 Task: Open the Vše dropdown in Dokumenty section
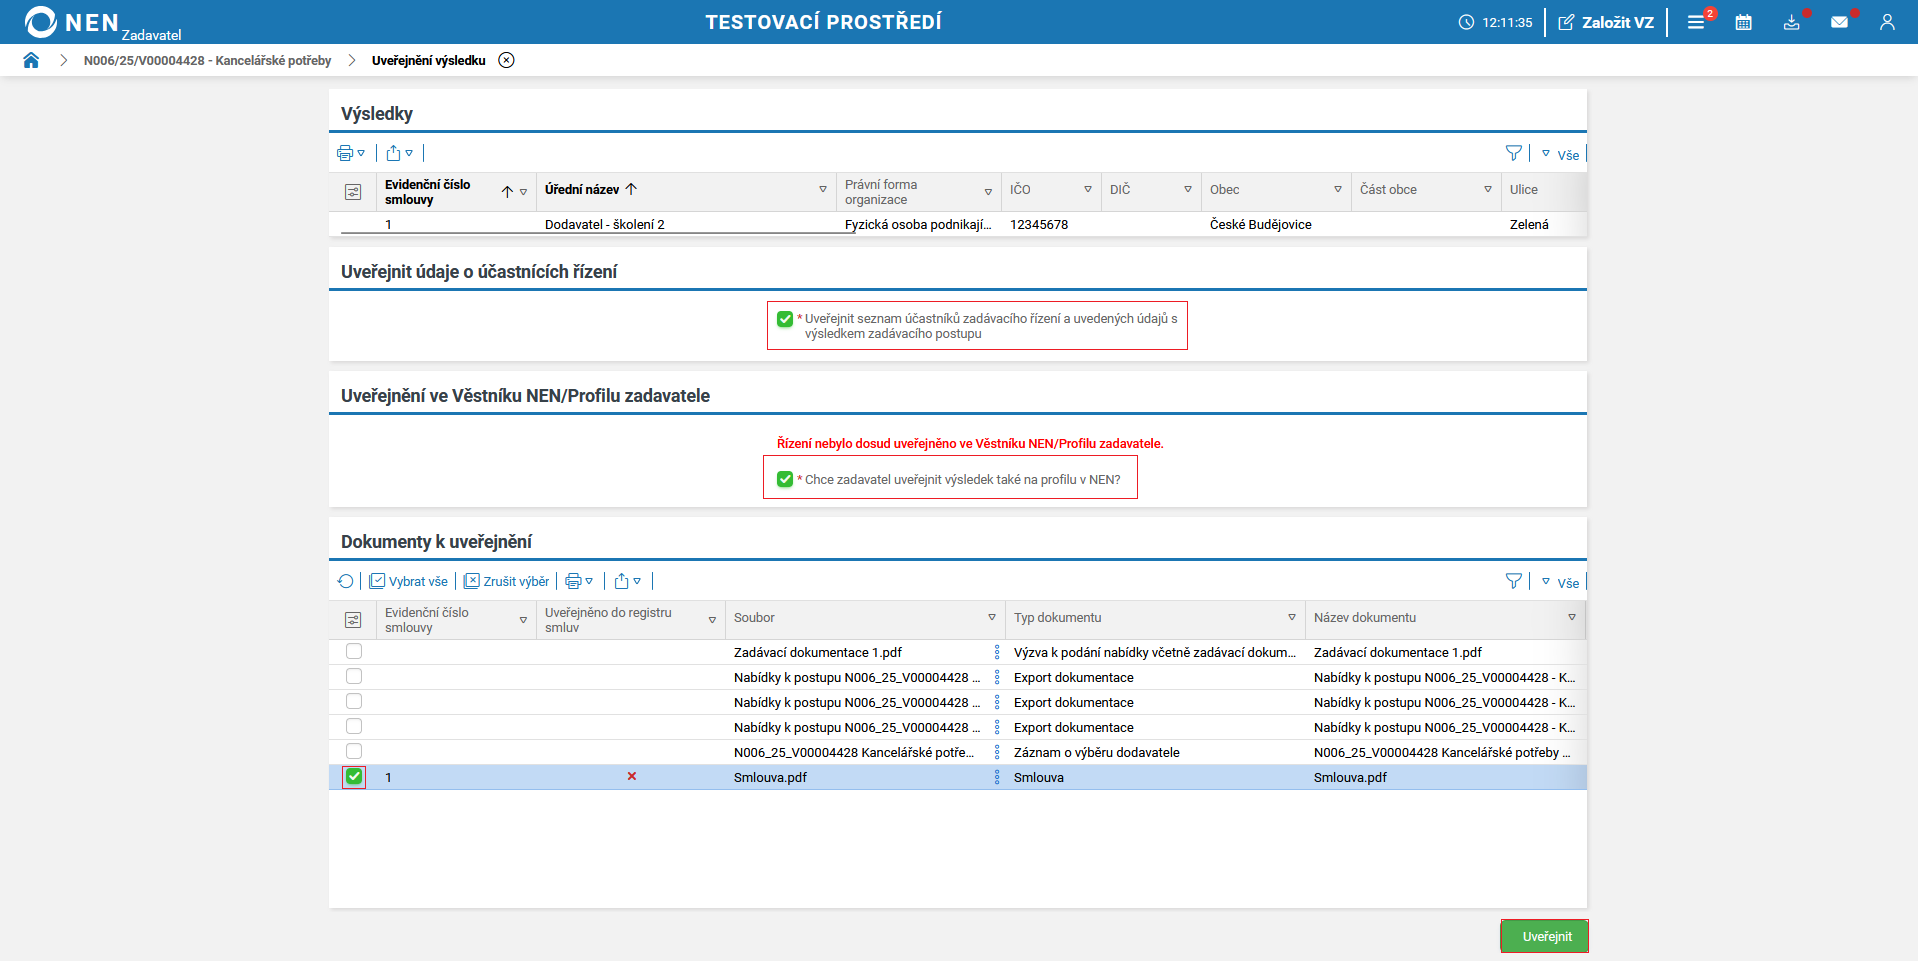point(1560,582)
